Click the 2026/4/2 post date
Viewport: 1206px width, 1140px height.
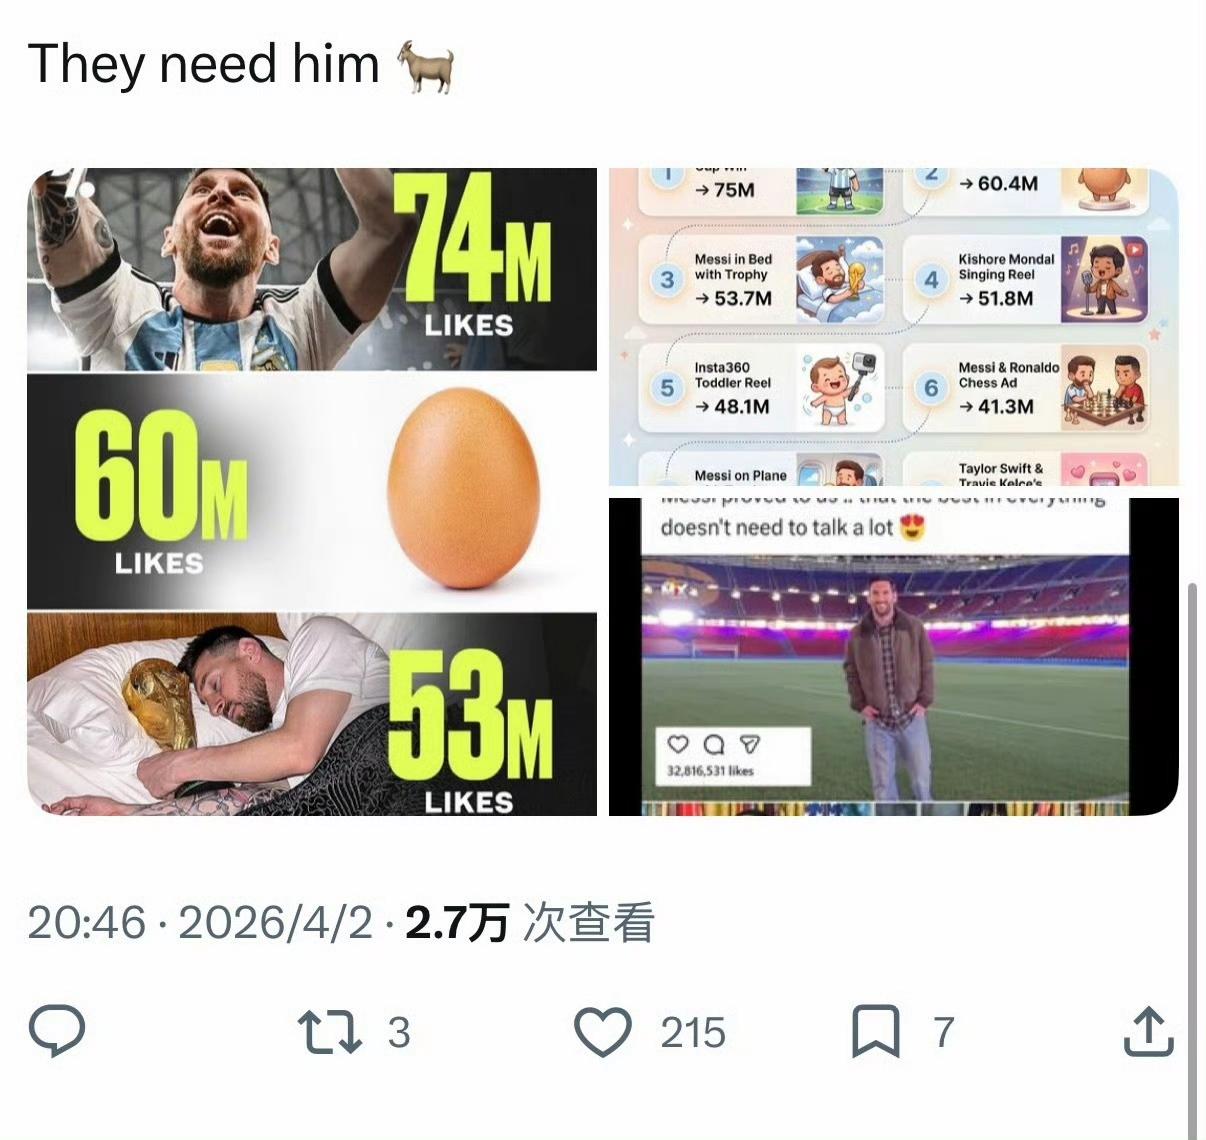pos(275,922)
